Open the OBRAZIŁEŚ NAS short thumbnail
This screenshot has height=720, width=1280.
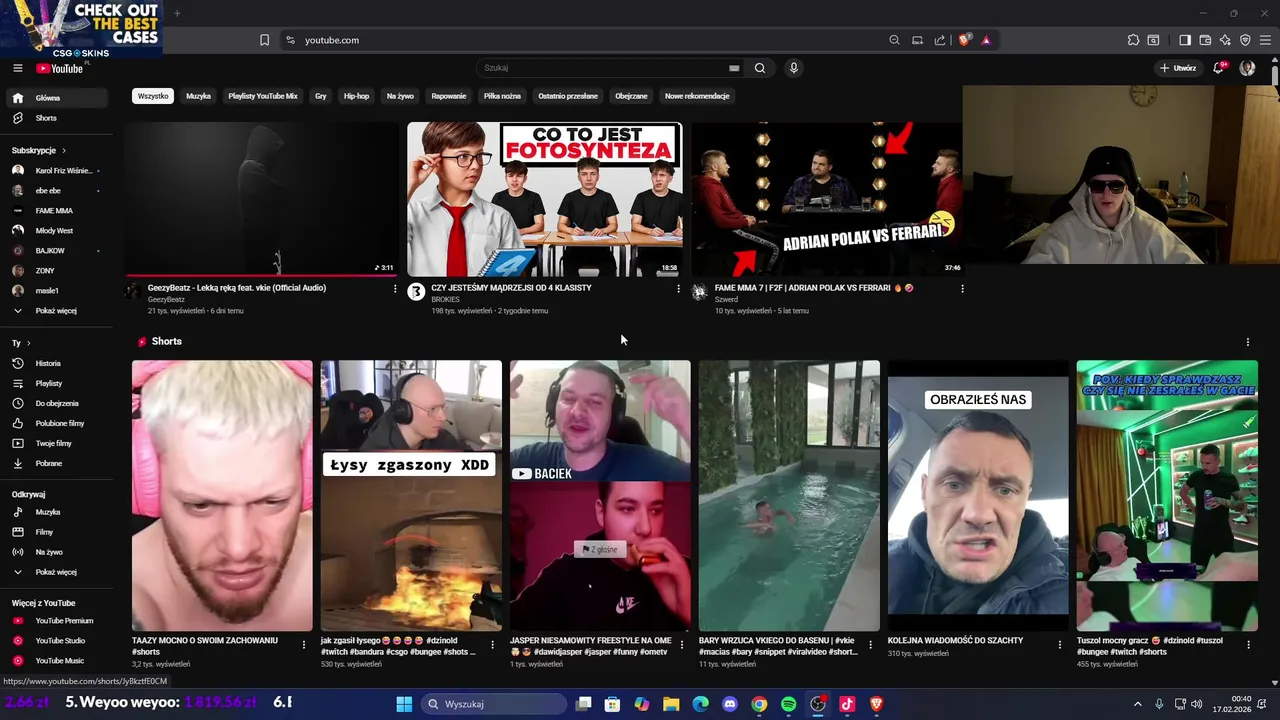click(x=978, y=496)
